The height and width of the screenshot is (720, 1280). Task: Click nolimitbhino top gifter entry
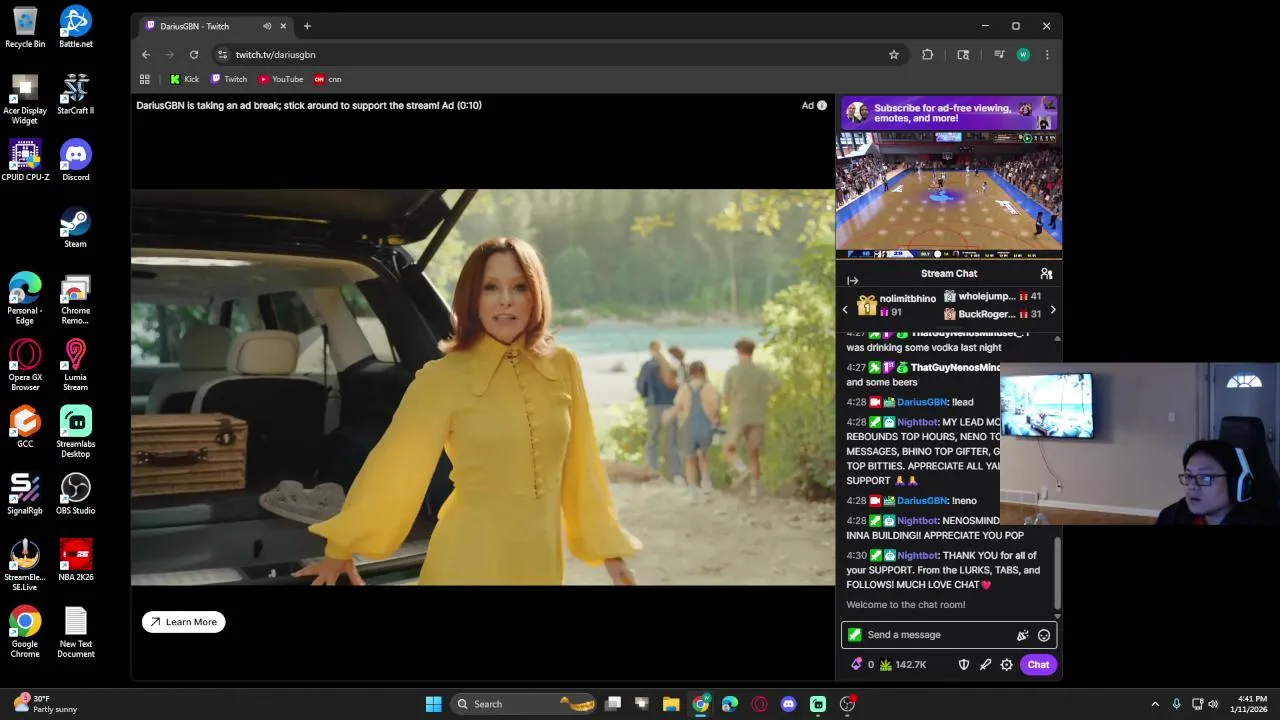click(x=897, y=306)
